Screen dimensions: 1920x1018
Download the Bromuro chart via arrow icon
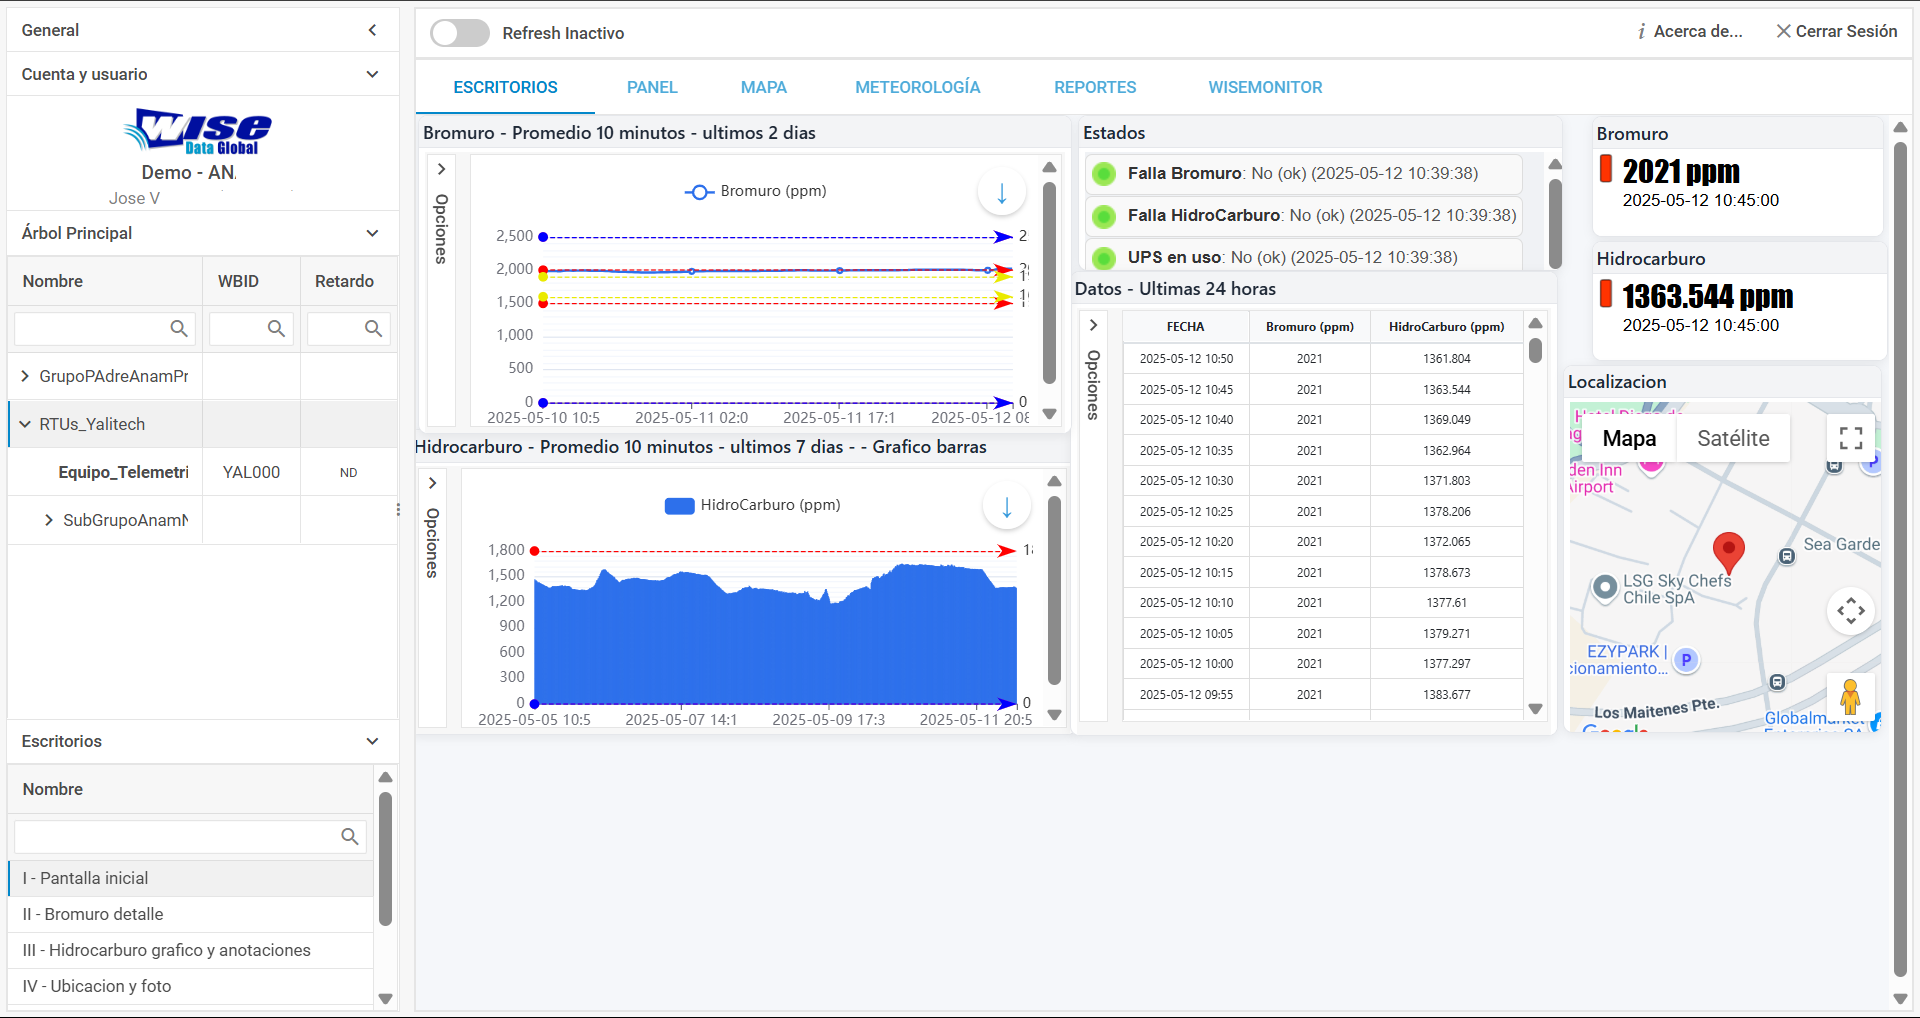pos(1002,192)
